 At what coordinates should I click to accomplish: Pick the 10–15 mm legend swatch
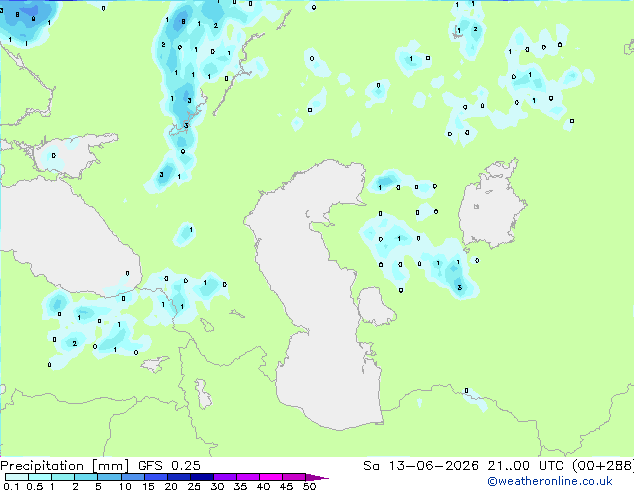132,477
